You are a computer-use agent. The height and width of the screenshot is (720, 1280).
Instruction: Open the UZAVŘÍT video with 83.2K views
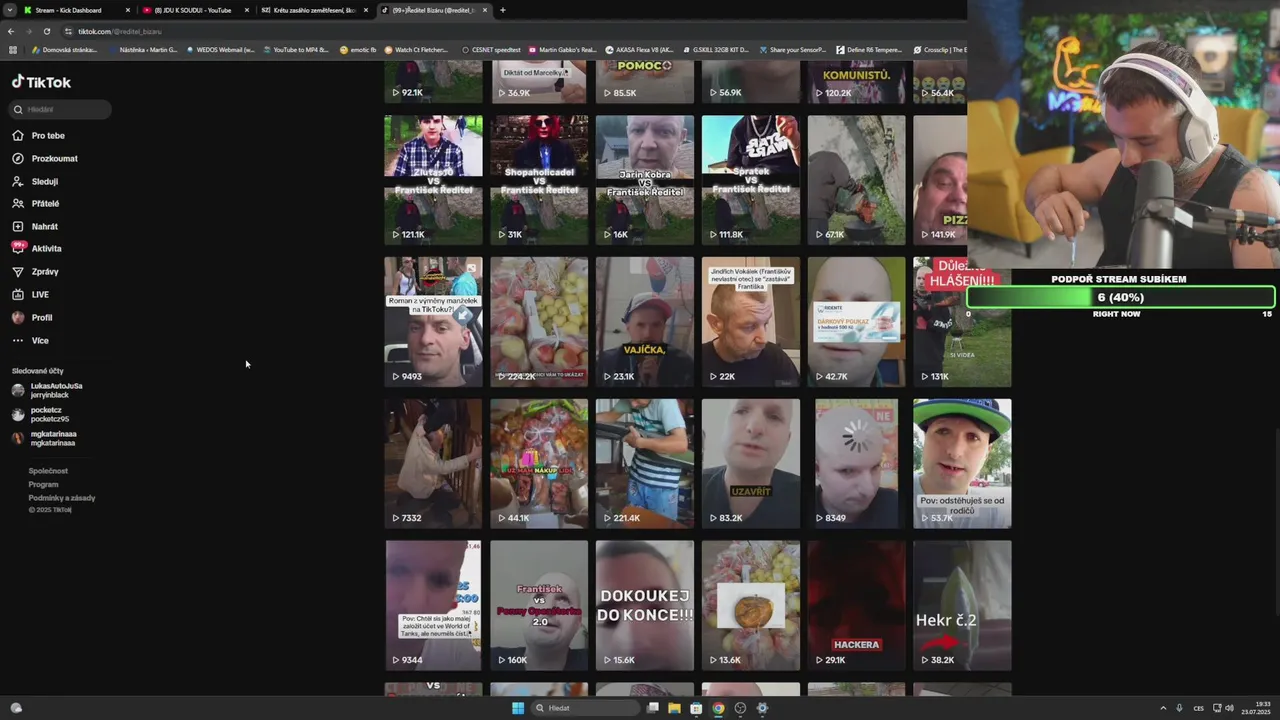pos(751,464)
